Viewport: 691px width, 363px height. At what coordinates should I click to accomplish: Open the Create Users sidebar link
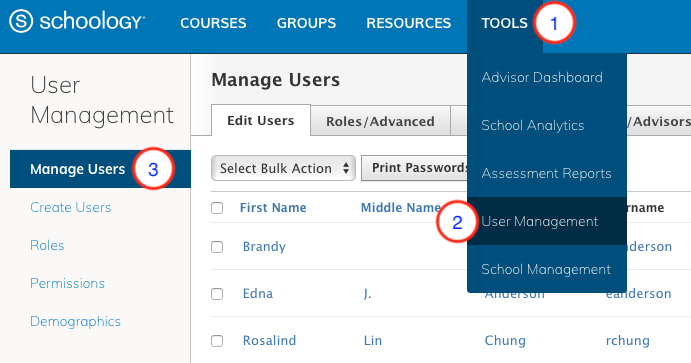[71, 207]
